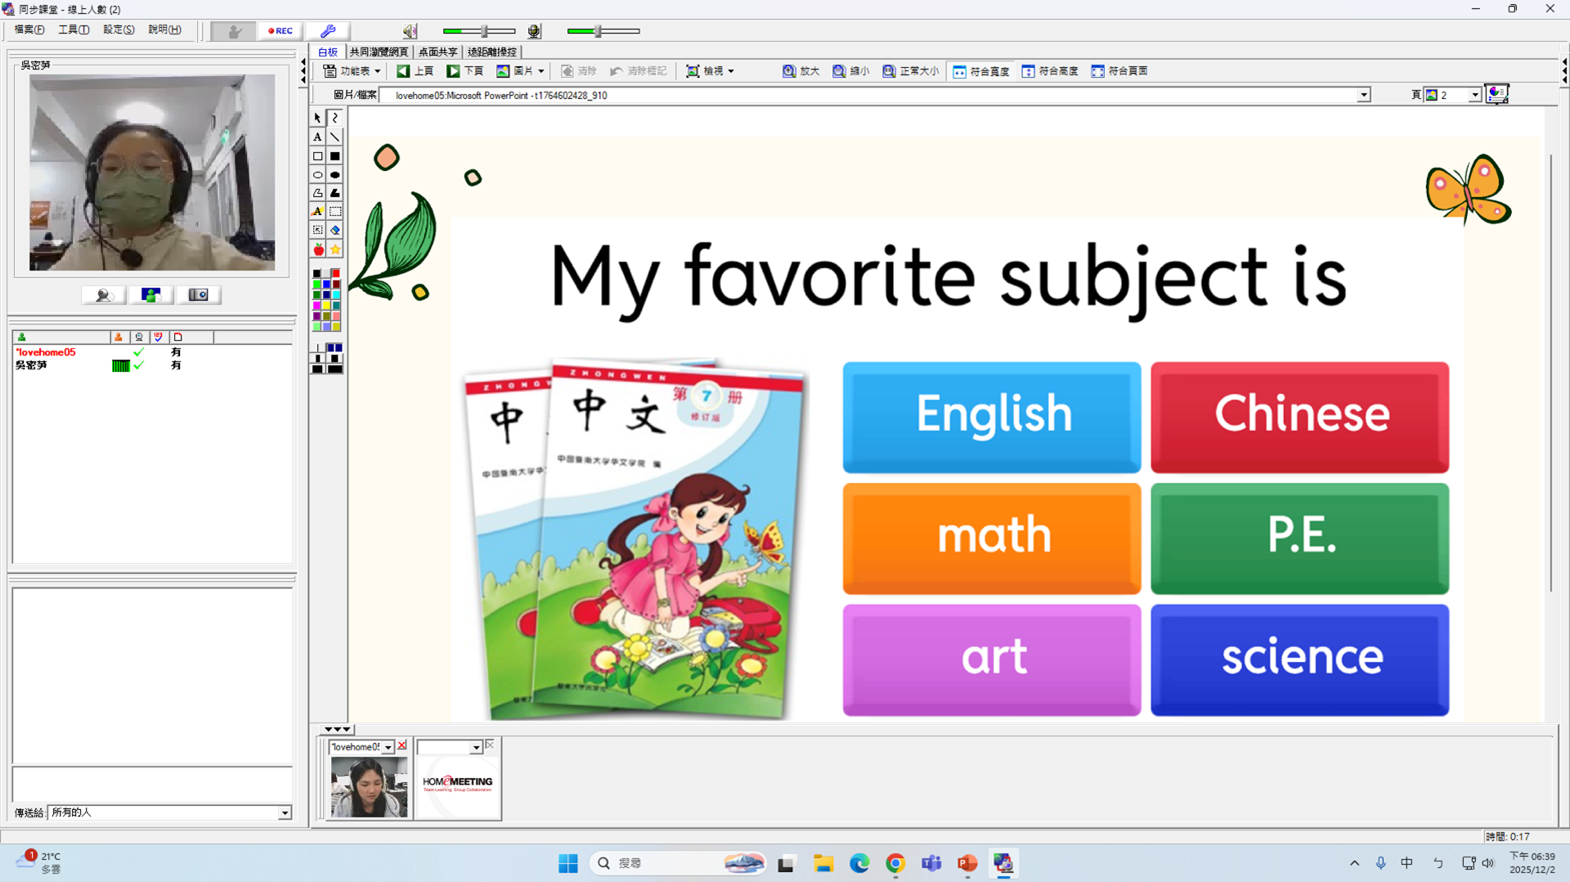Open the 功能表 dropdown menu
The height and width of the screenshot is (882, 1570).
tap(352, 71)
